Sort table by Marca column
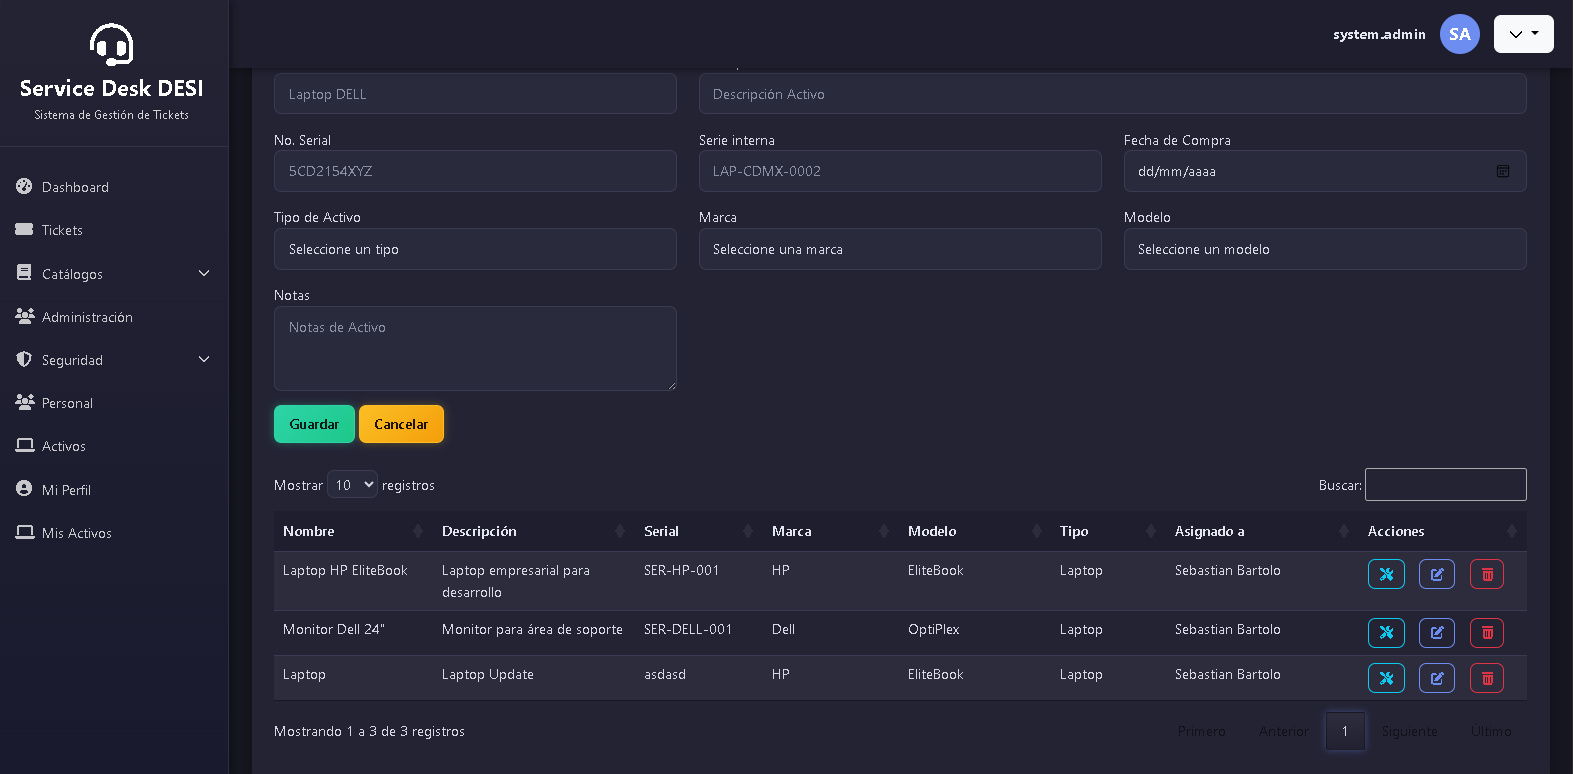This screenshot has height=774, width=1573. point(831,531)
